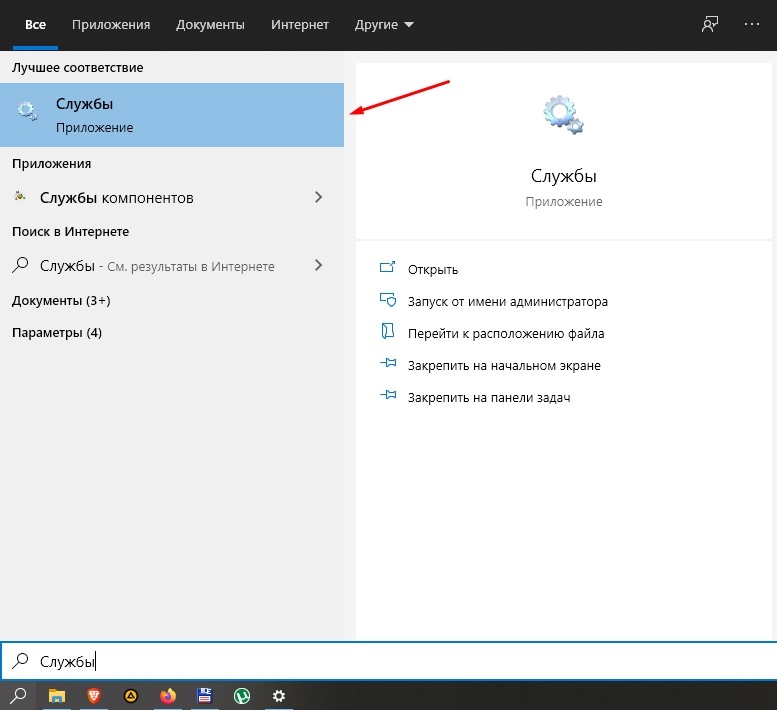The height and width of the screenshot is (710, 777).
Task: Choose Закрепить на начальном экране
Action: tap(504, 366)
